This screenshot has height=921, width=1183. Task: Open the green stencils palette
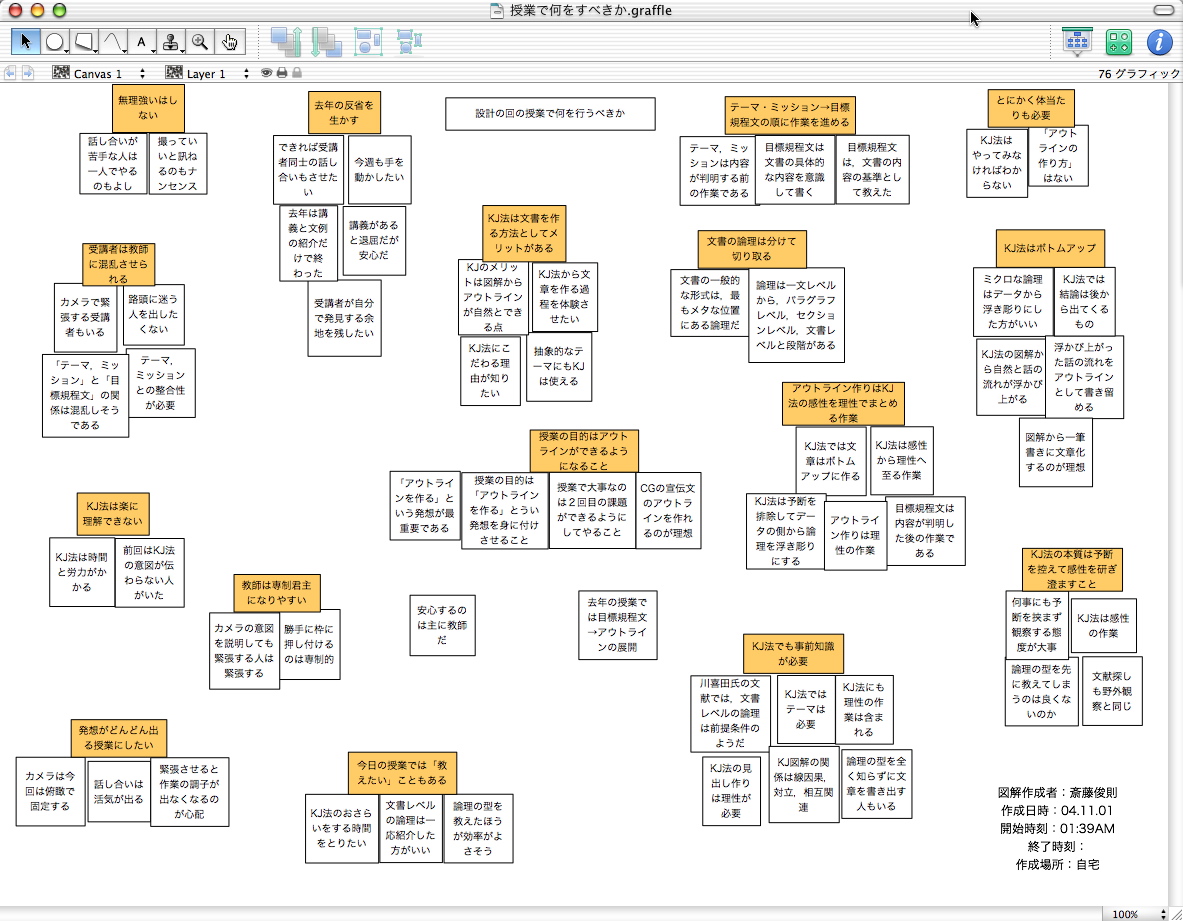pyautogui.click(x=1118, y=42)
